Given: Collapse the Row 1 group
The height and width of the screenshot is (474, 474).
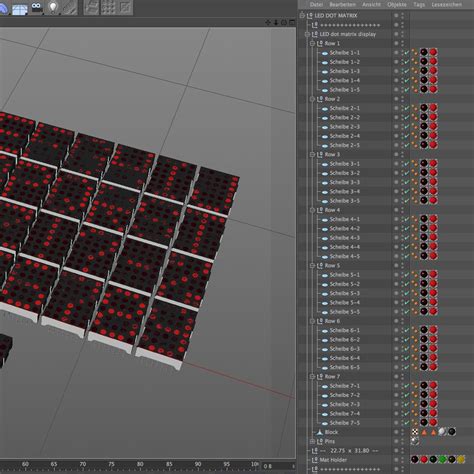Looking at the screenshot, I should click(312, 44).
